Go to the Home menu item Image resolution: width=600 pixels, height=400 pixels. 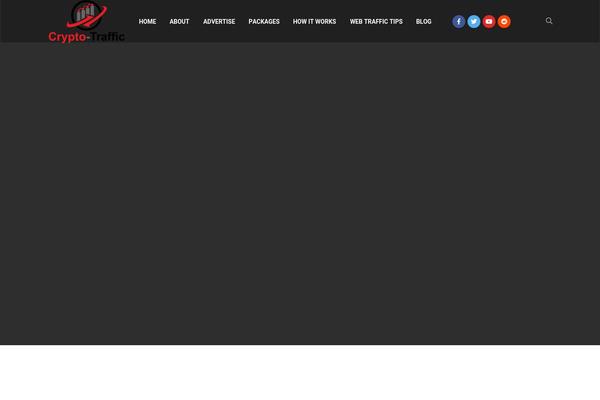[x=147, y=21]
